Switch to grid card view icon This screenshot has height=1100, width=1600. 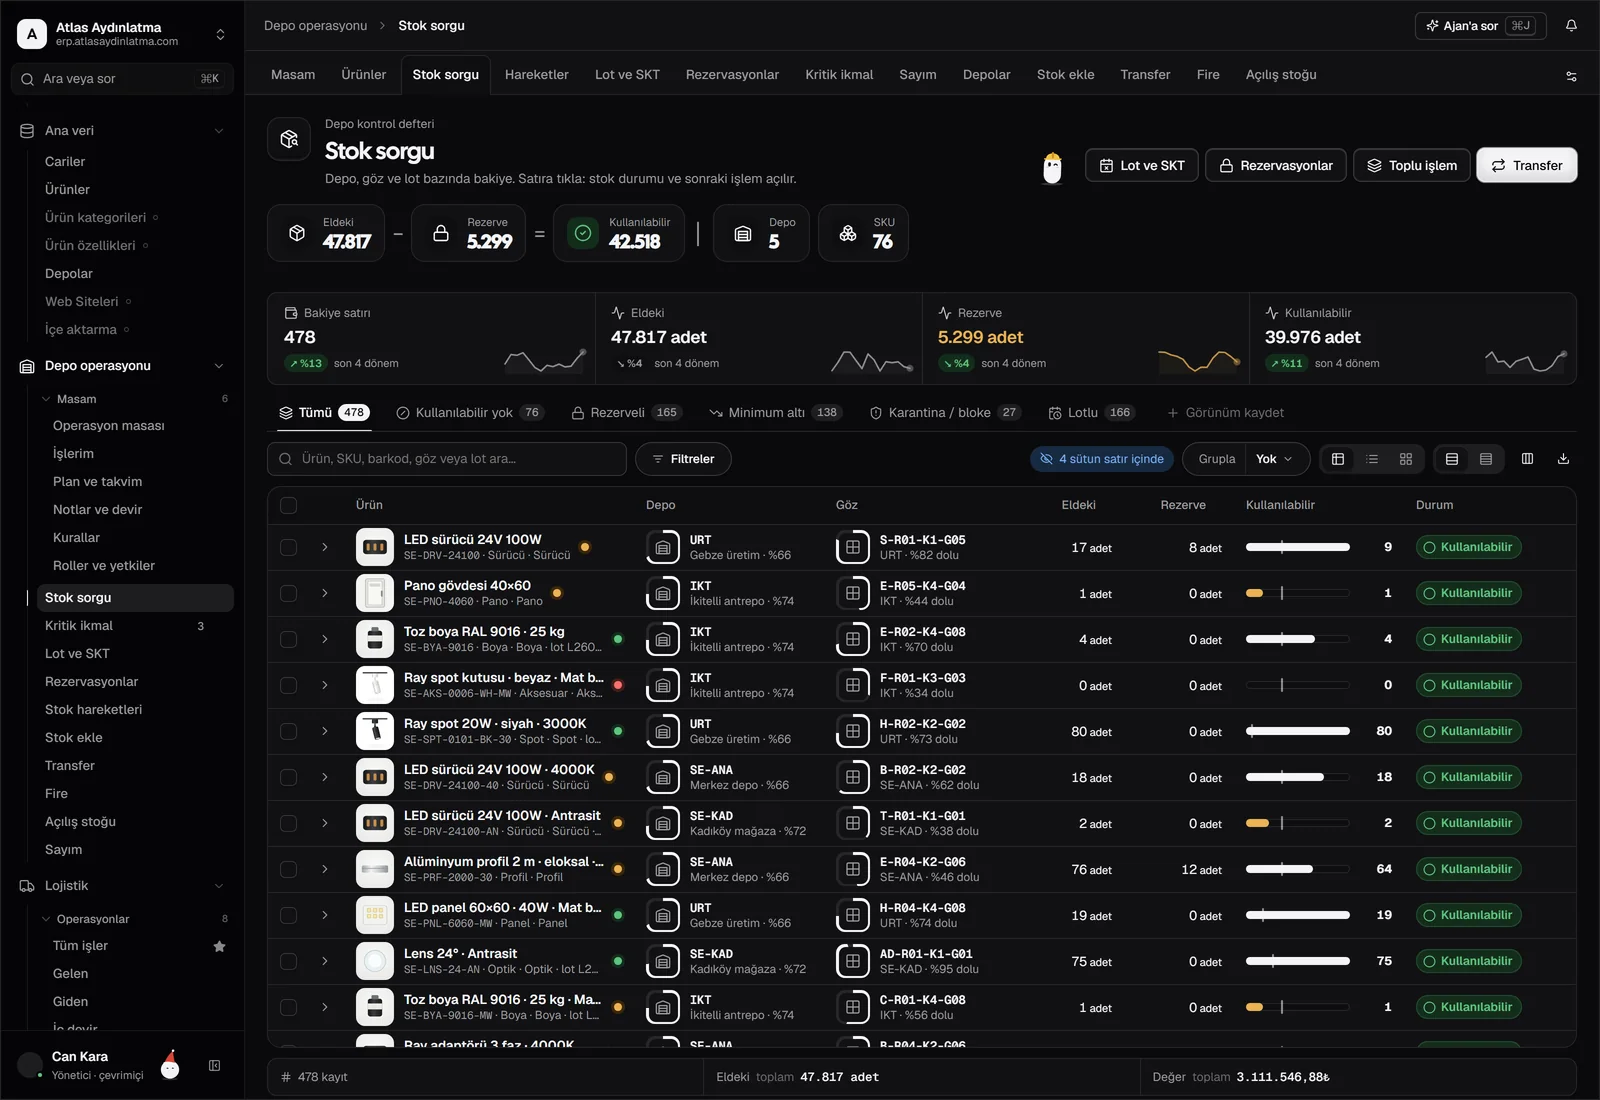(x=1406, y=459)
